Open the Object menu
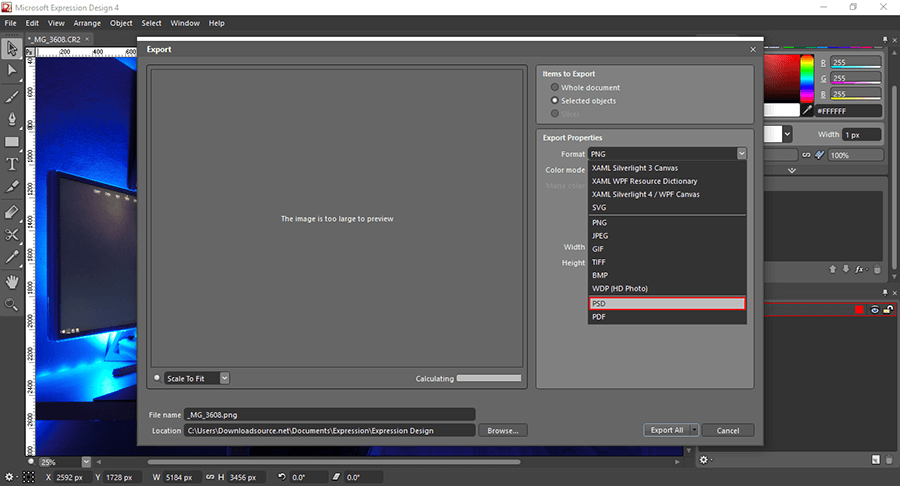The image size is (900, 486). point(121,23)
